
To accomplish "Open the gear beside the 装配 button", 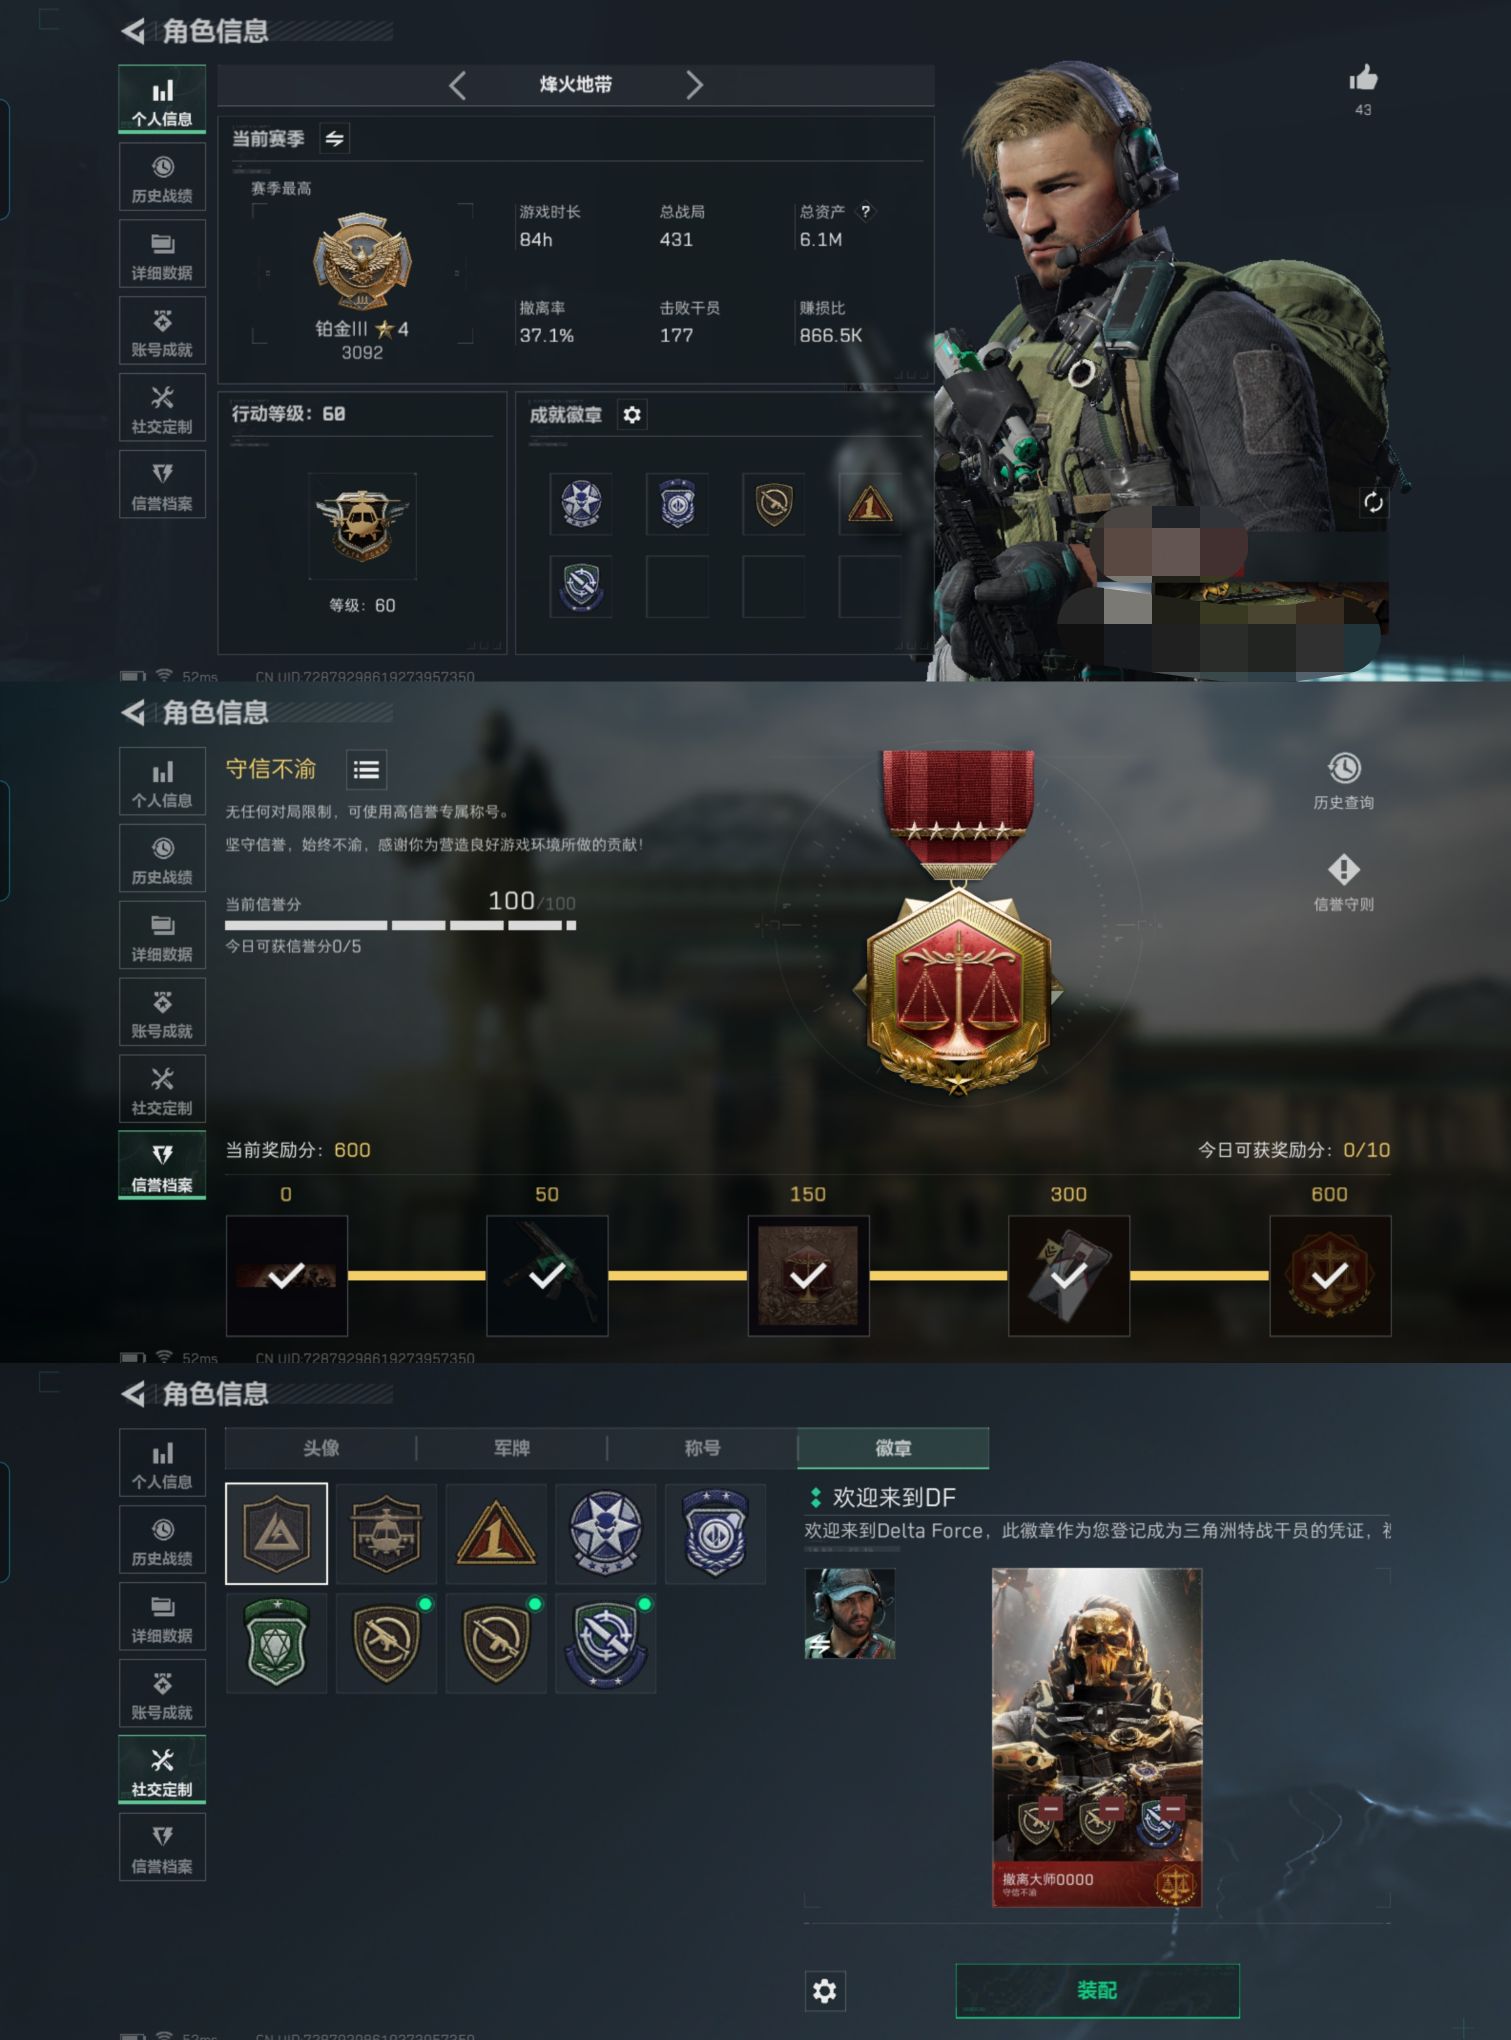I will point(824,1990).
